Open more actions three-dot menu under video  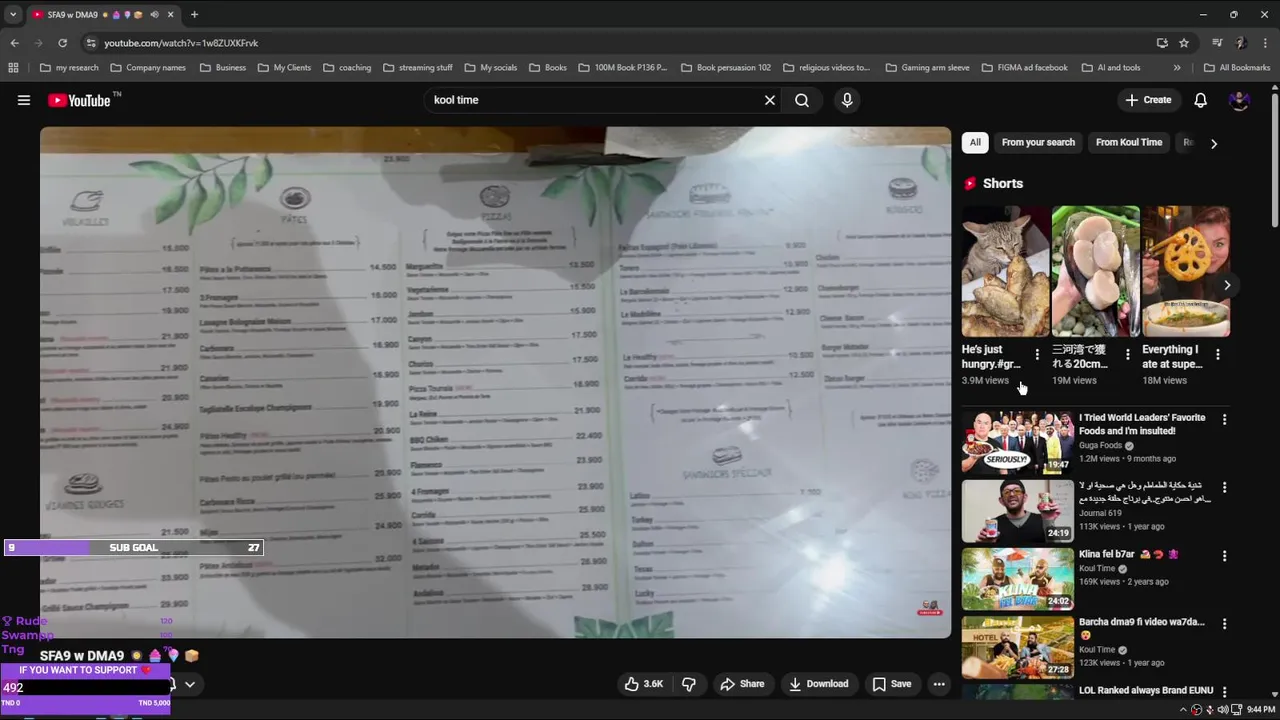[x=939, y=684]
